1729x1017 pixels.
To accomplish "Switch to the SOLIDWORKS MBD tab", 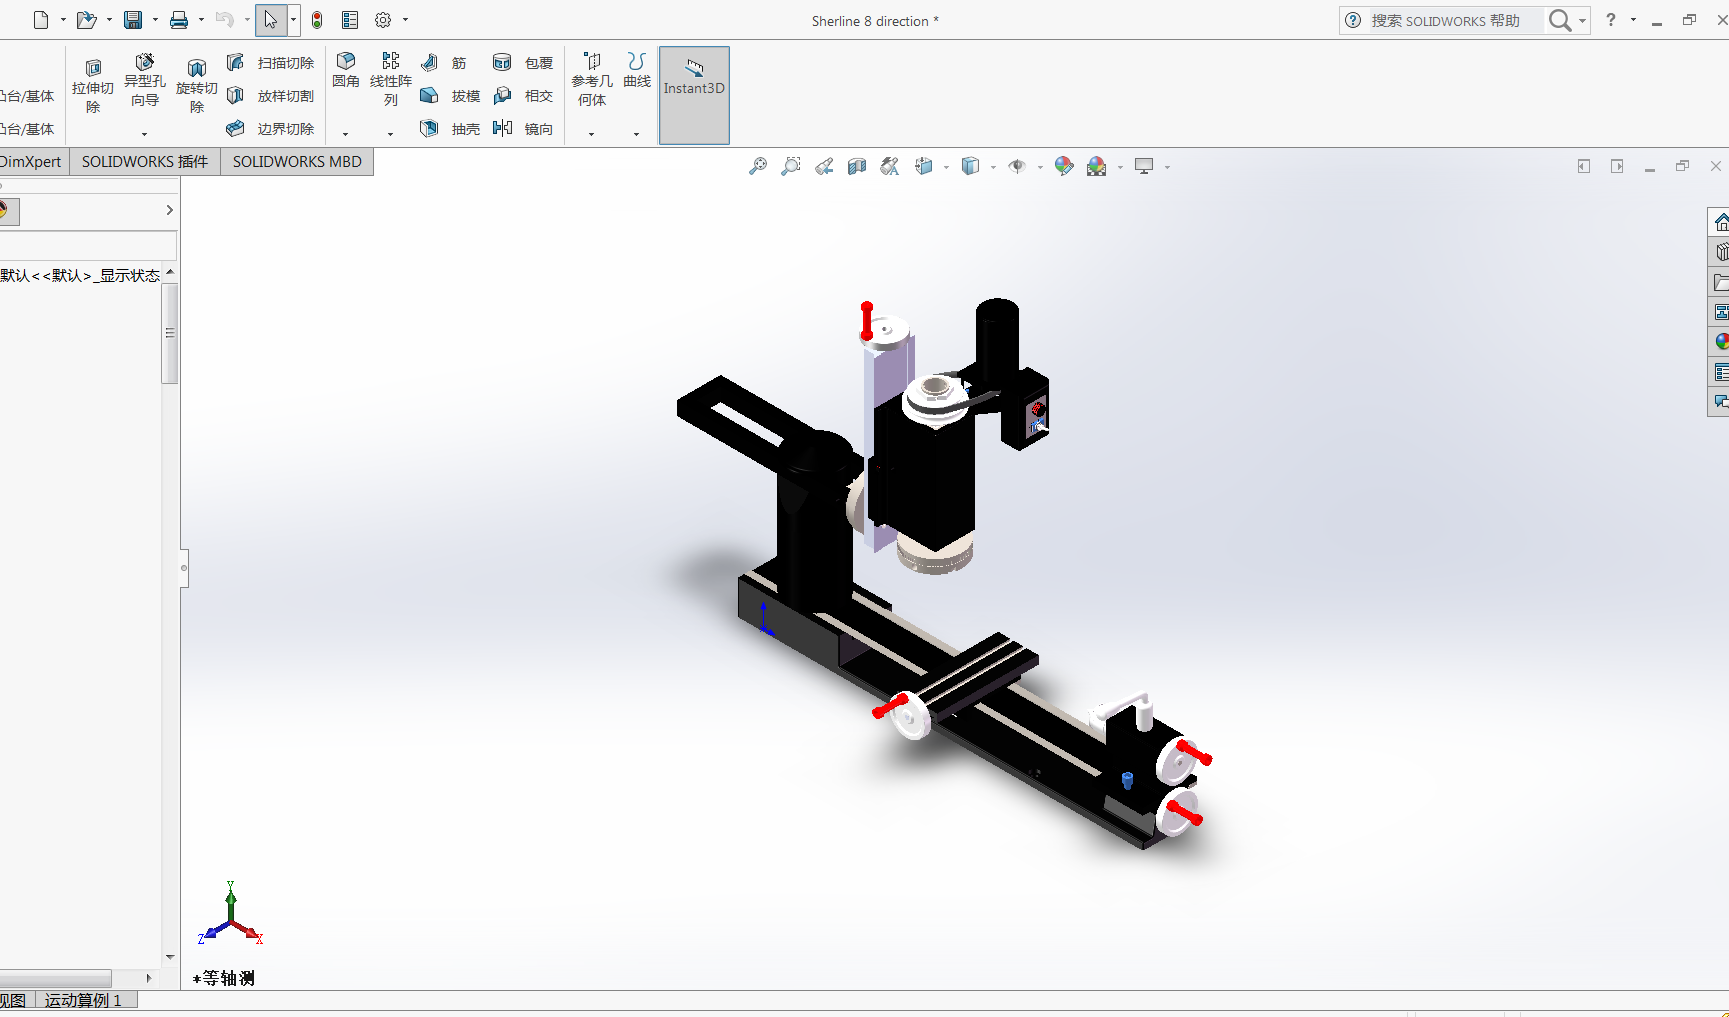I will (297, 162).
